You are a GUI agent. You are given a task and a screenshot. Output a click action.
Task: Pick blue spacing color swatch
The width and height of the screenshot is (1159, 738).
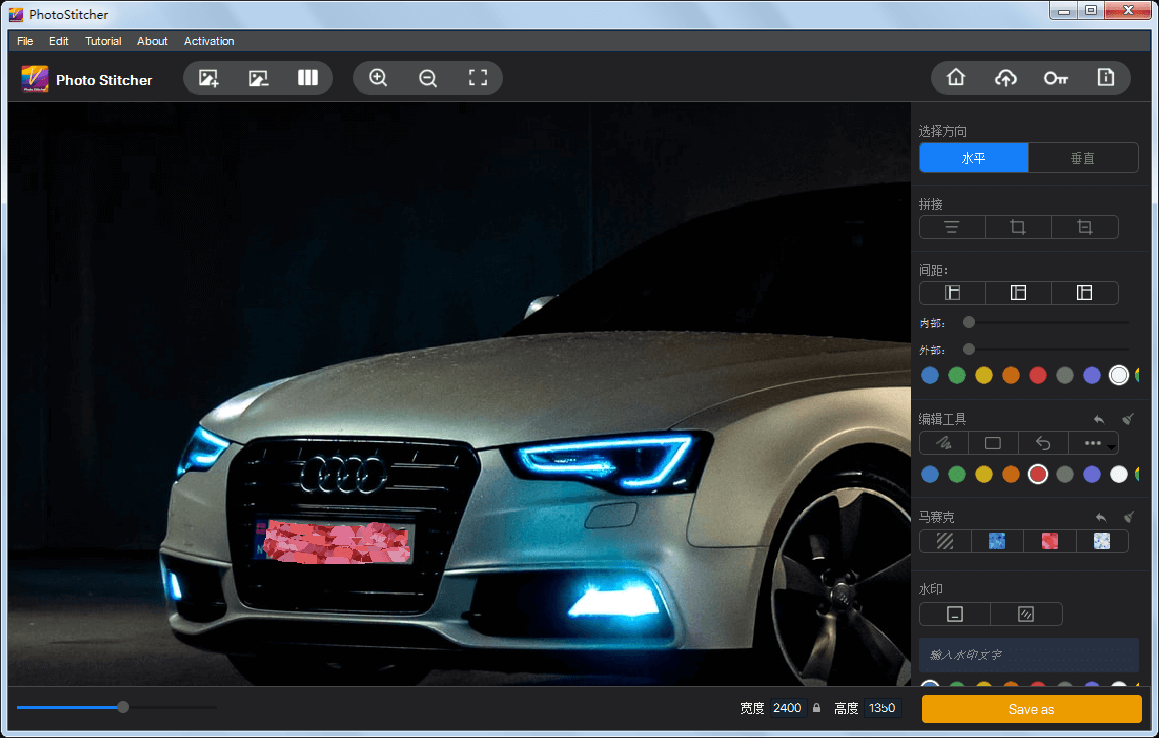pyautogui.click(x=930, y=376)
